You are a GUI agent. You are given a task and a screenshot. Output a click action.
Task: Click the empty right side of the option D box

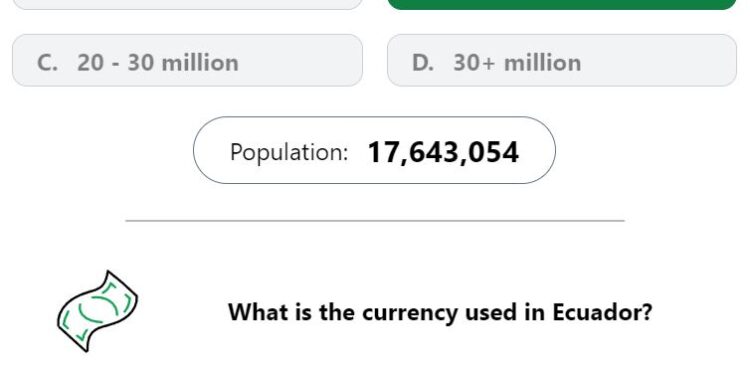click(x=660, y=60)
